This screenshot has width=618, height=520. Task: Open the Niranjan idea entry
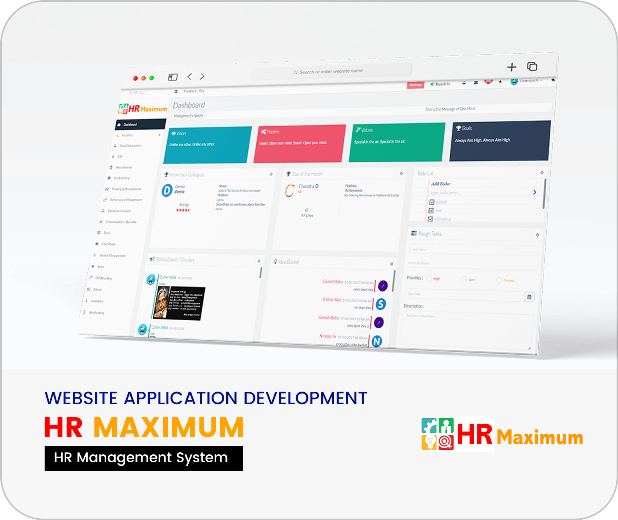pos(343,340)
